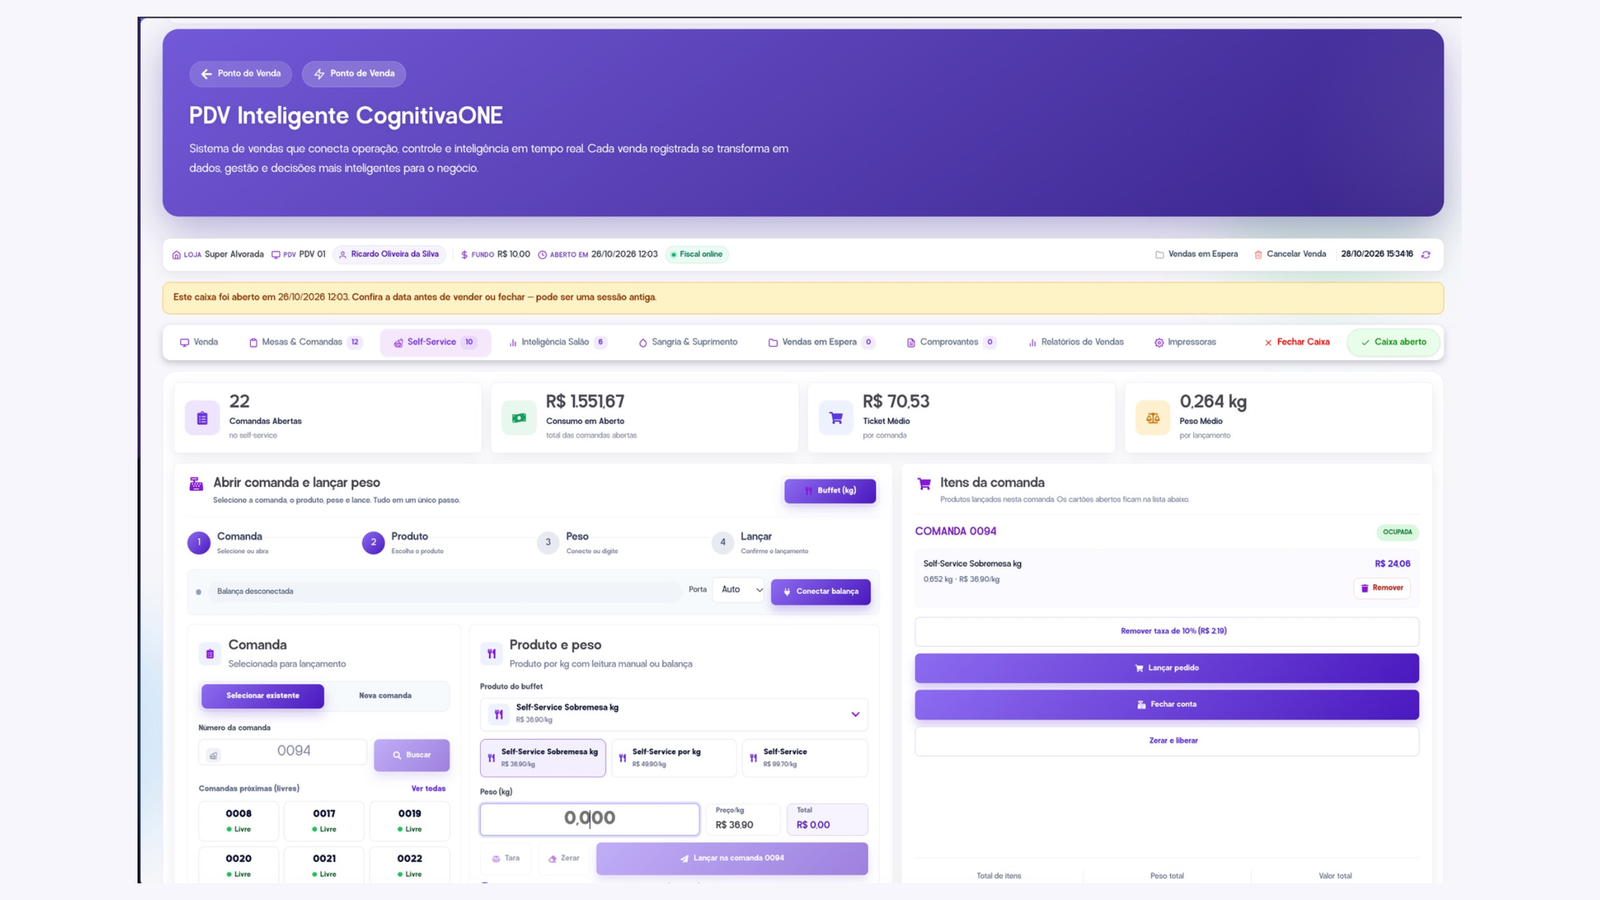Open the Impressoras tab
The image size is (1600, 900).
[x=1185, y=342]
